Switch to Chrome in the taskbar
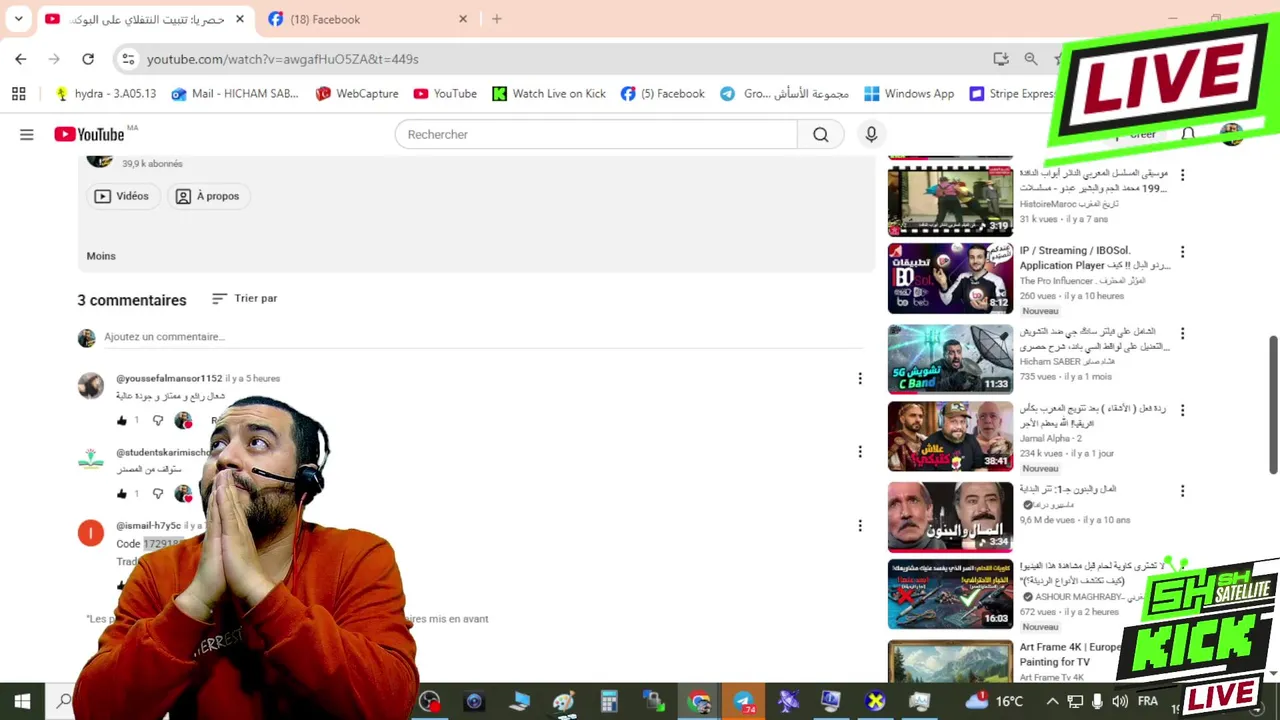Screen dimensions: 1280x720 [x=699, y=701]
